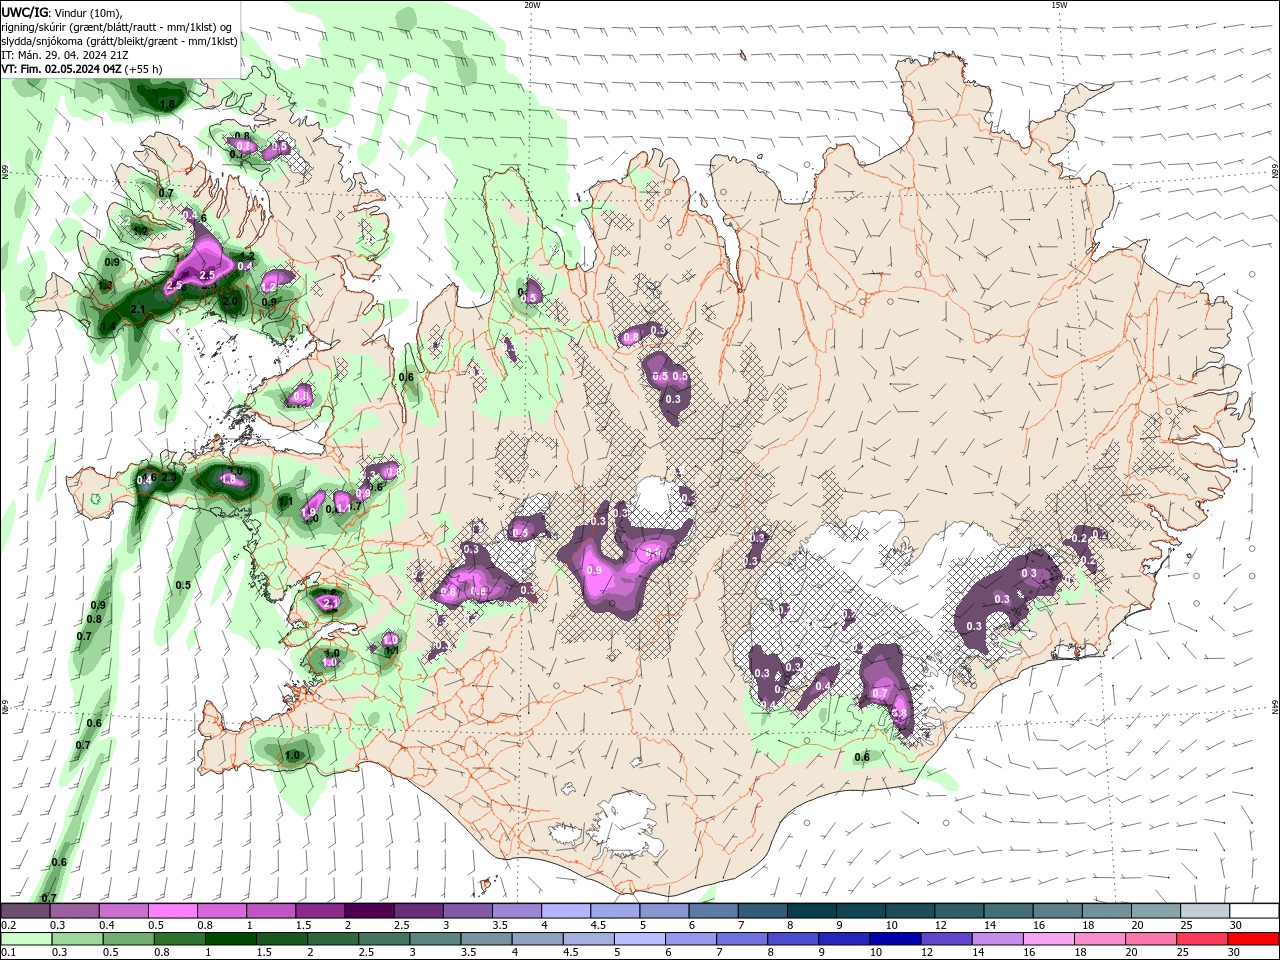Click the 'IT: Mán. 29. 04. 2024 21Z' line
1280x960 pixels.
(x=65, y=55)
